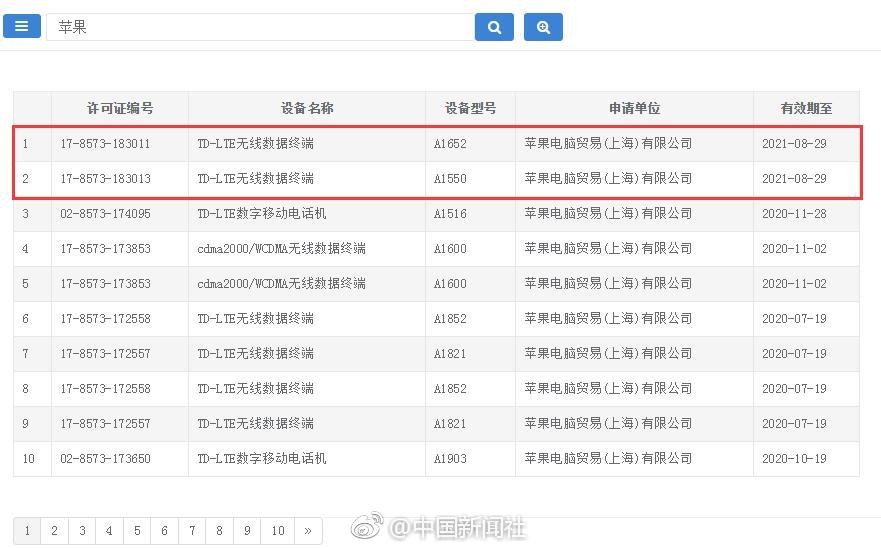Screen dimensions: 881x548
Task: Open the hamburger menu button
Action: point(22,26)
